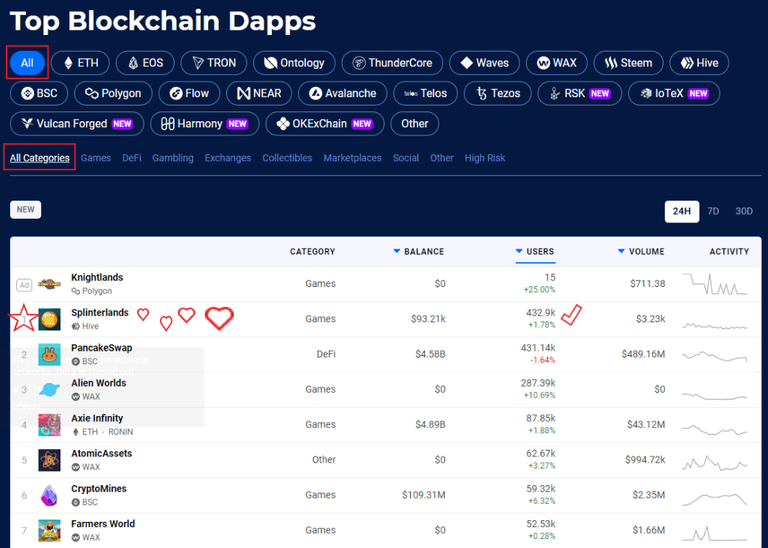Select the Farmers World dapp icon

point(49,530)
